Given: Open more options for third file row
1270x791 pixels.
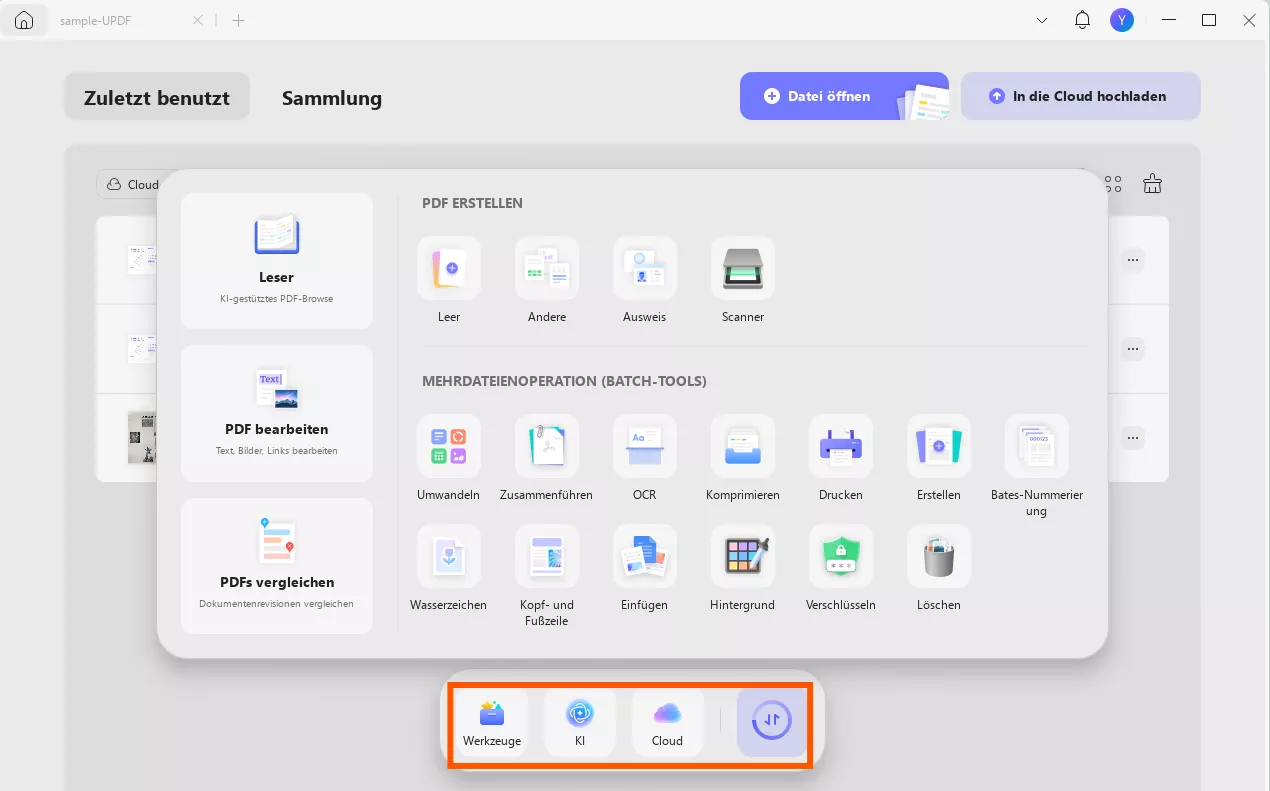Looking at the screenshot, I should coord(1132,438).
